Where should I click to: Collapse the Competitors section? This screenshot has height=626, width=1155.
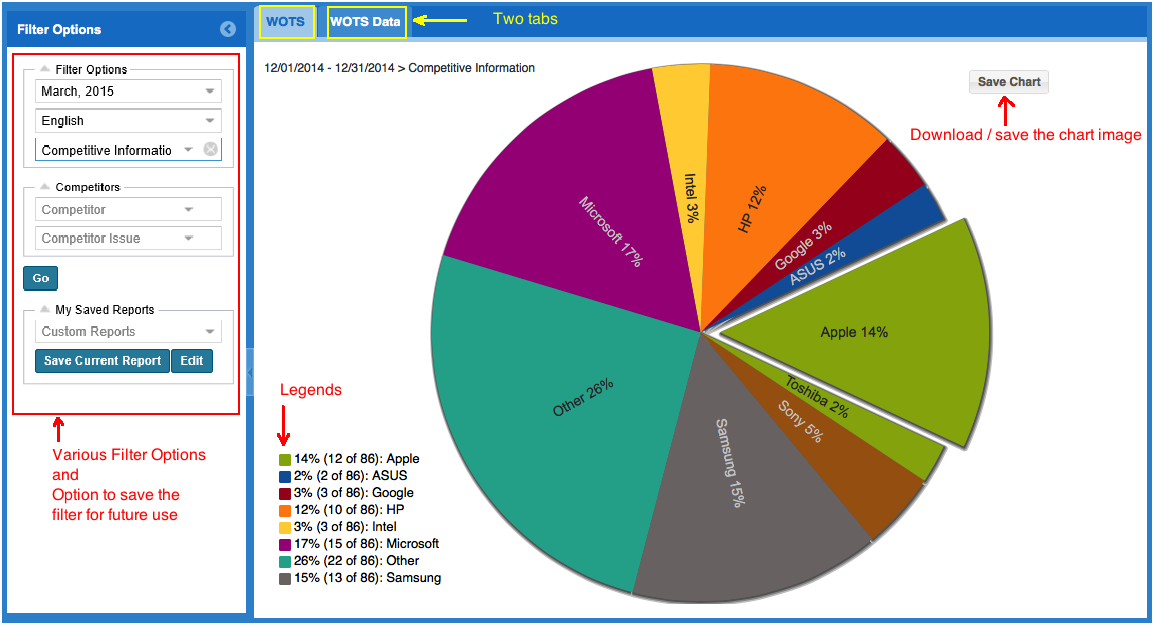[45, 187]
